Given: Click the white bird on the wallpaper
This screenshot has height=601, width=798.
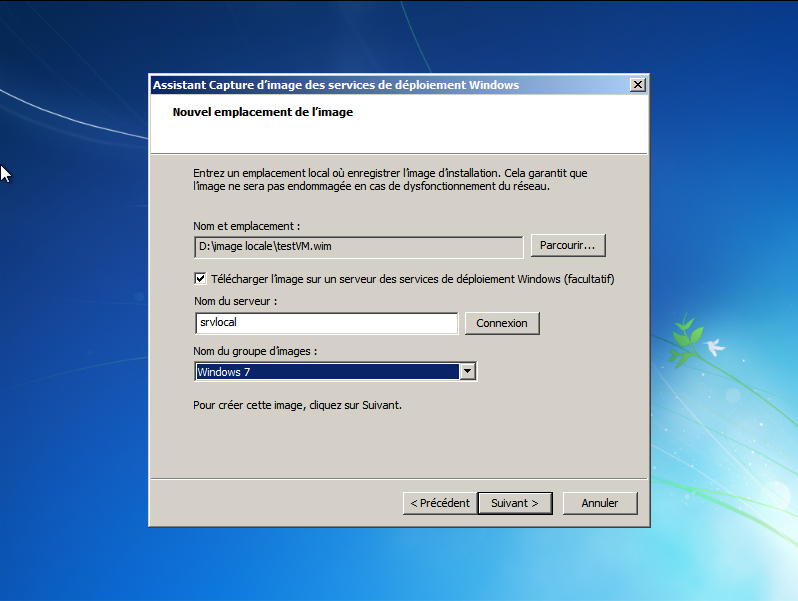Looking at the screenshot, I should tap(716, 347).
